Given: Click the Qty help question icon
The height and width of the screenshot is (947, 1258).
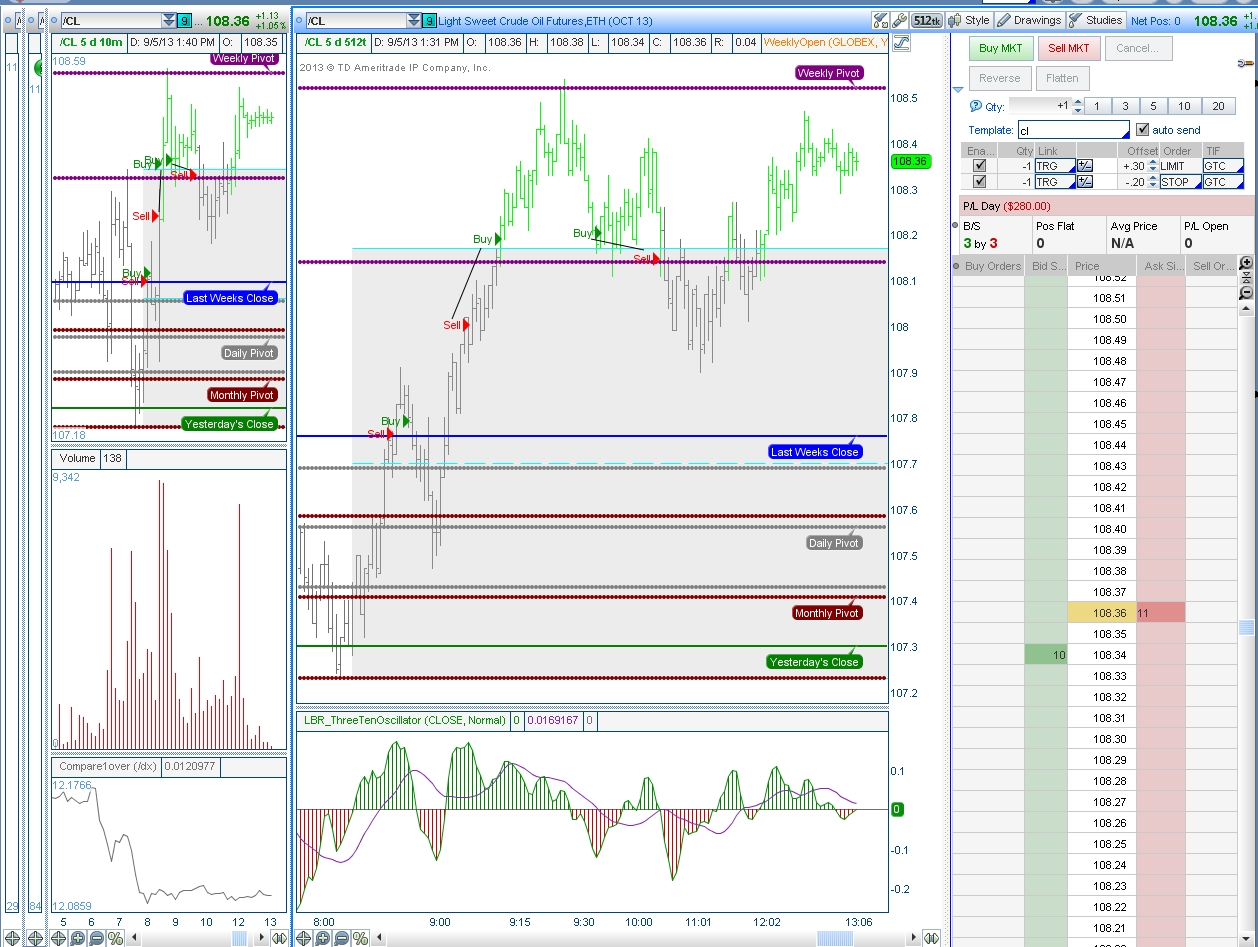Looking at the screenshot, I should click(976, 106).
